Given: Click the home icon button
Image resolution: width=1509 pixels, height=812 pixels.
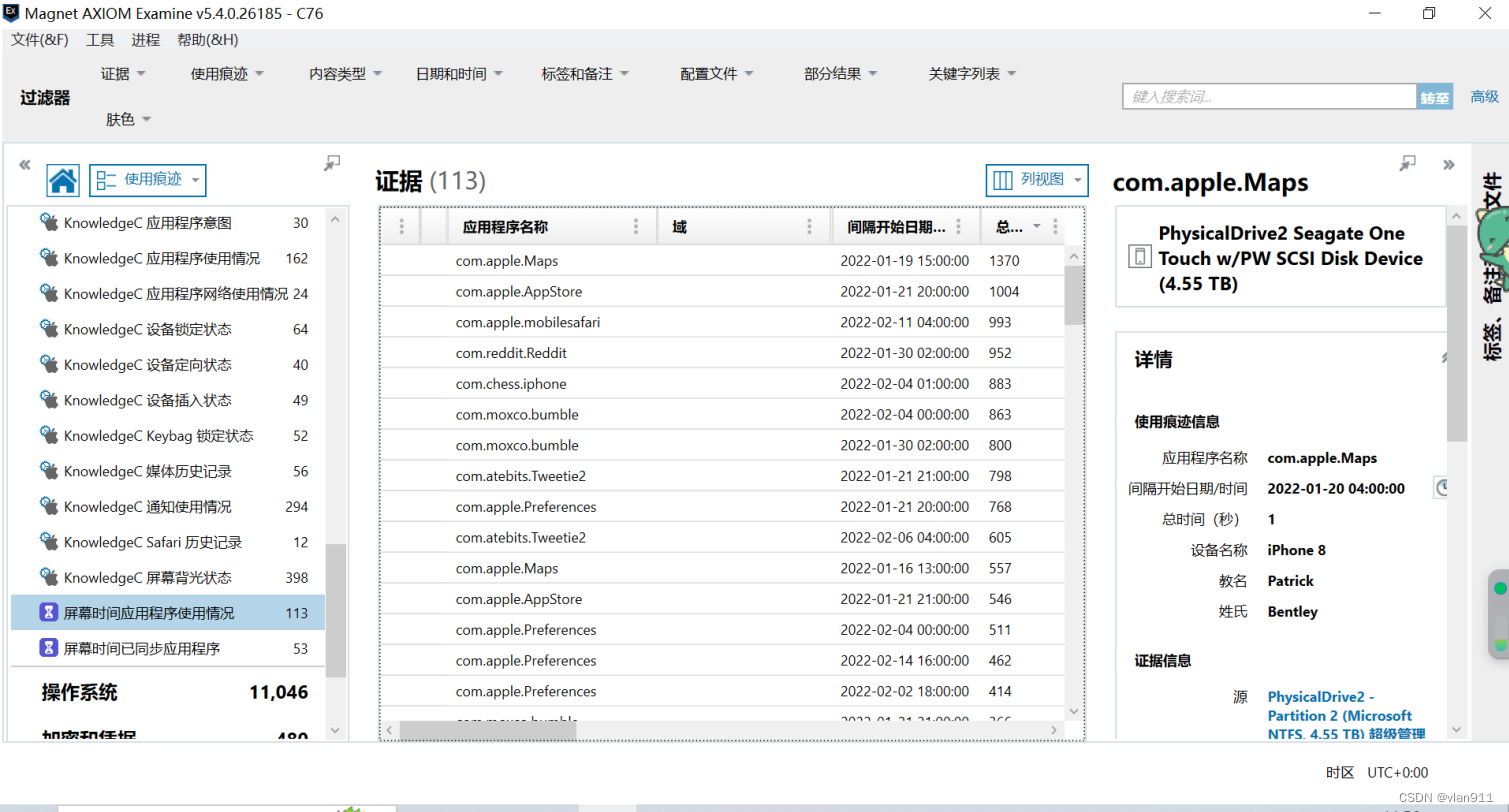Looking at the screenshot, I should [x=63, y=181].
